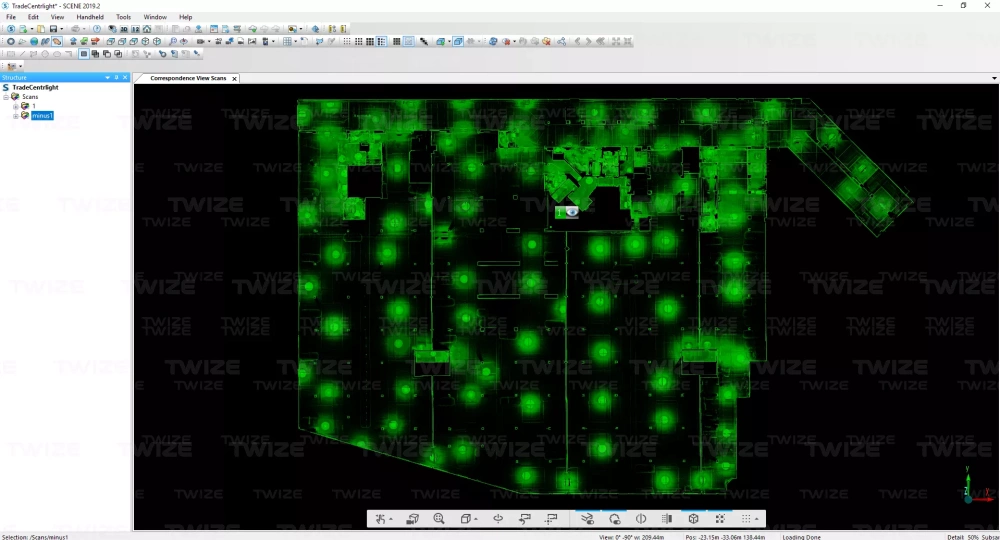Open the hand tool dropdown arrow
Viewport: 1000px width, 540px height.
click(390, 520)
